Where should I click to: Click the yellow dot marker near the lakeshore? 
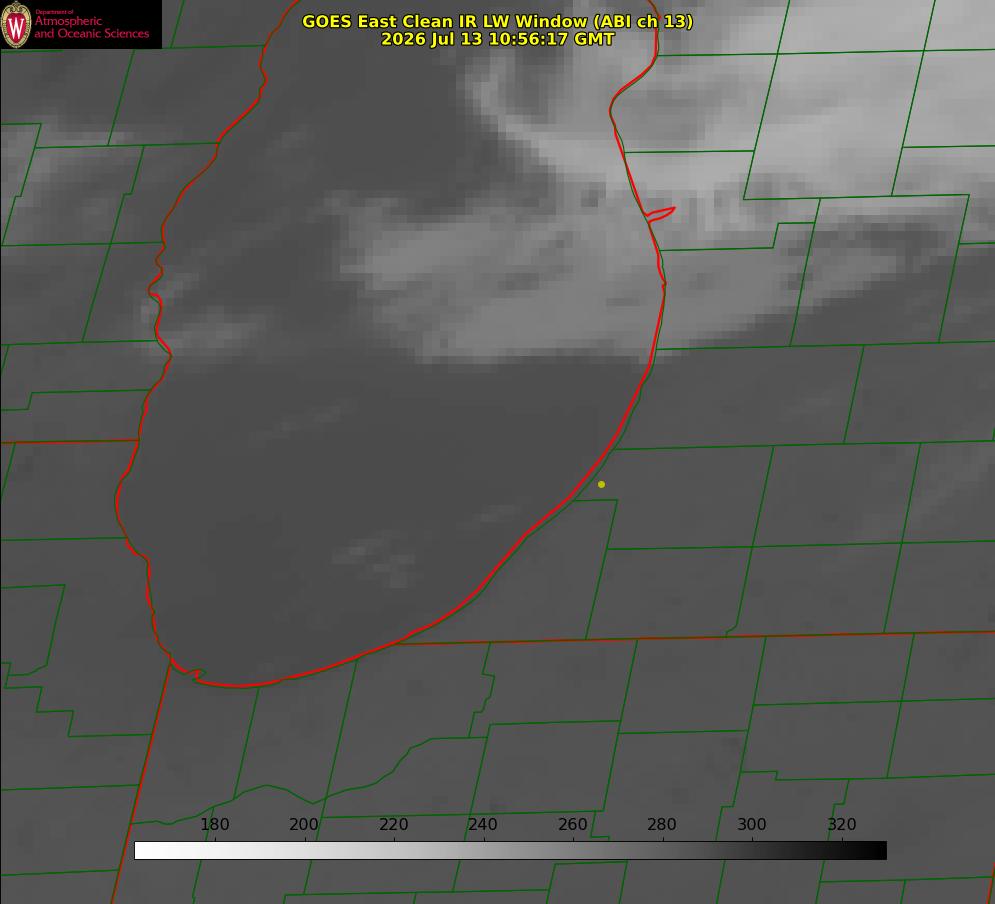601,484
